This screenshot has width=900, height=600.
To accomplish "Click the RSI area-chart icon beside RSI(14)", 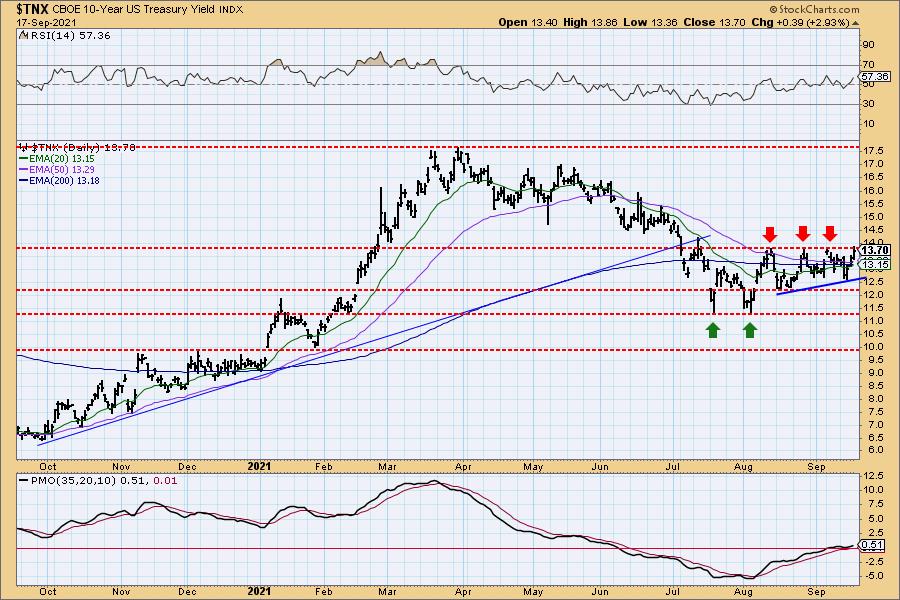I will [x=23, y=36].
